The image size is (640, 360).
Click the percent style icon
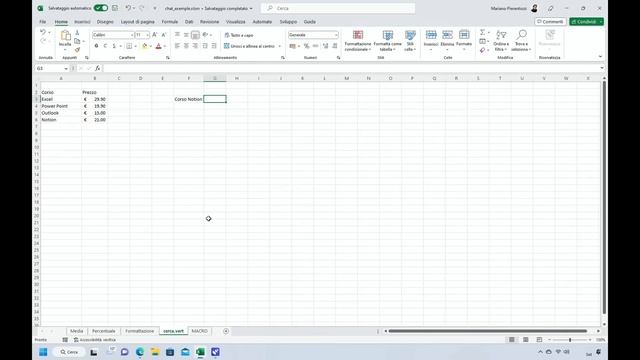[x=307, y=46]
